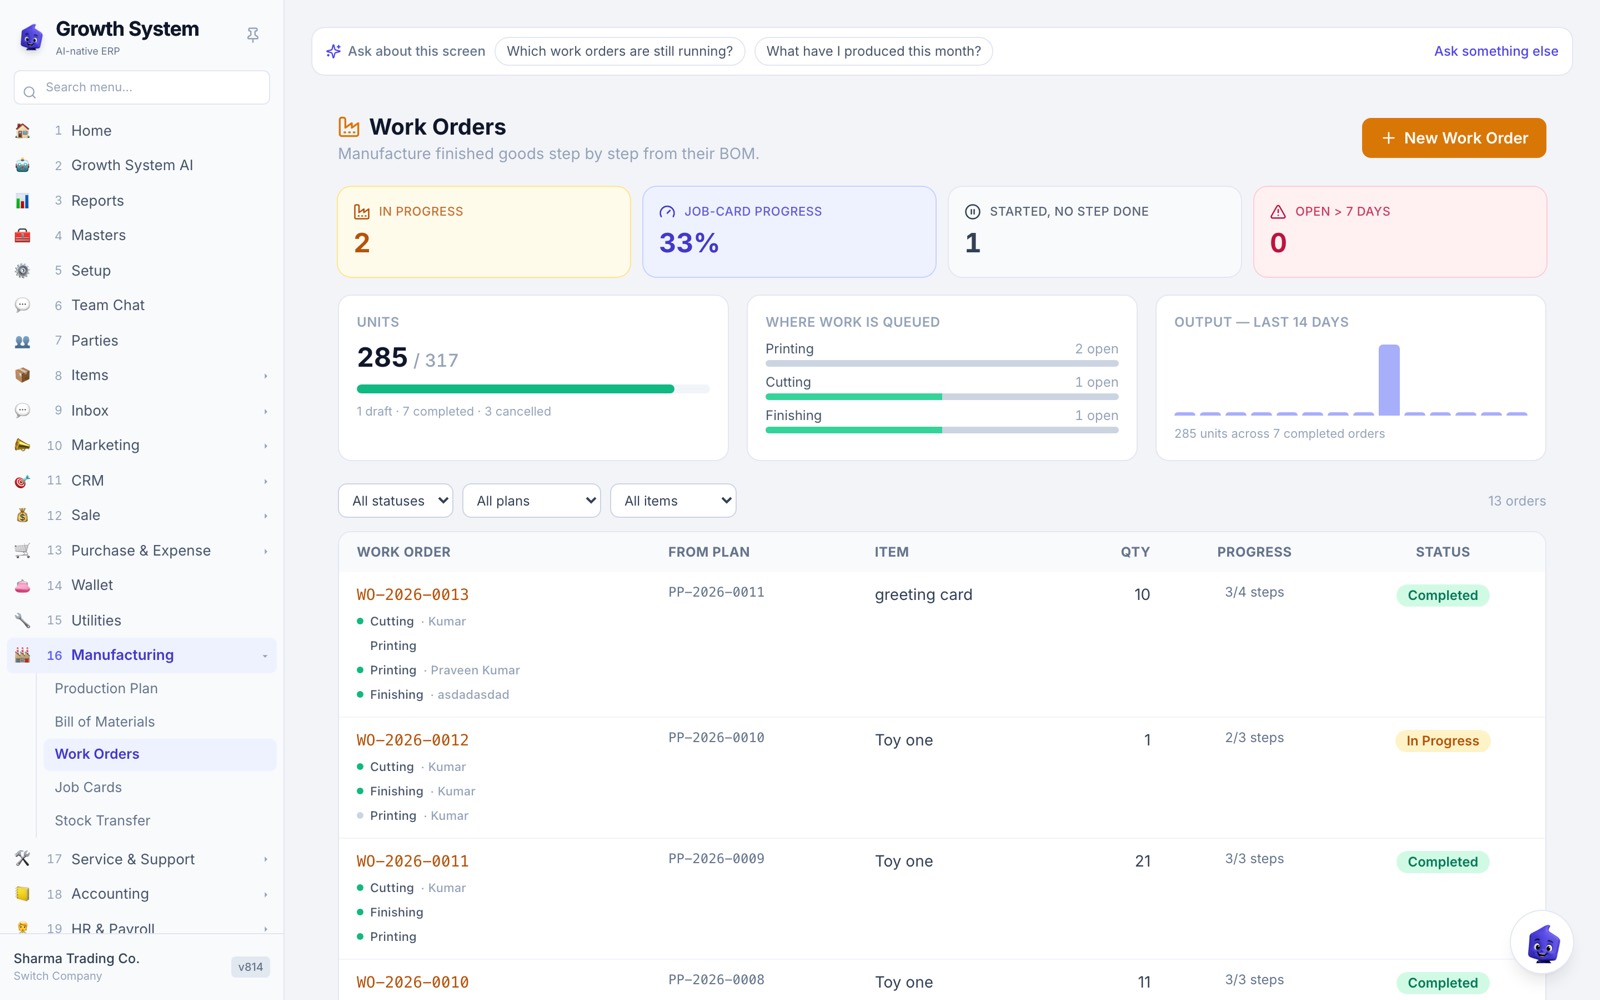Click the Utilities wrench icon
The image size is (1600, 1000).
pyautogui.click(x=23, y=621)
